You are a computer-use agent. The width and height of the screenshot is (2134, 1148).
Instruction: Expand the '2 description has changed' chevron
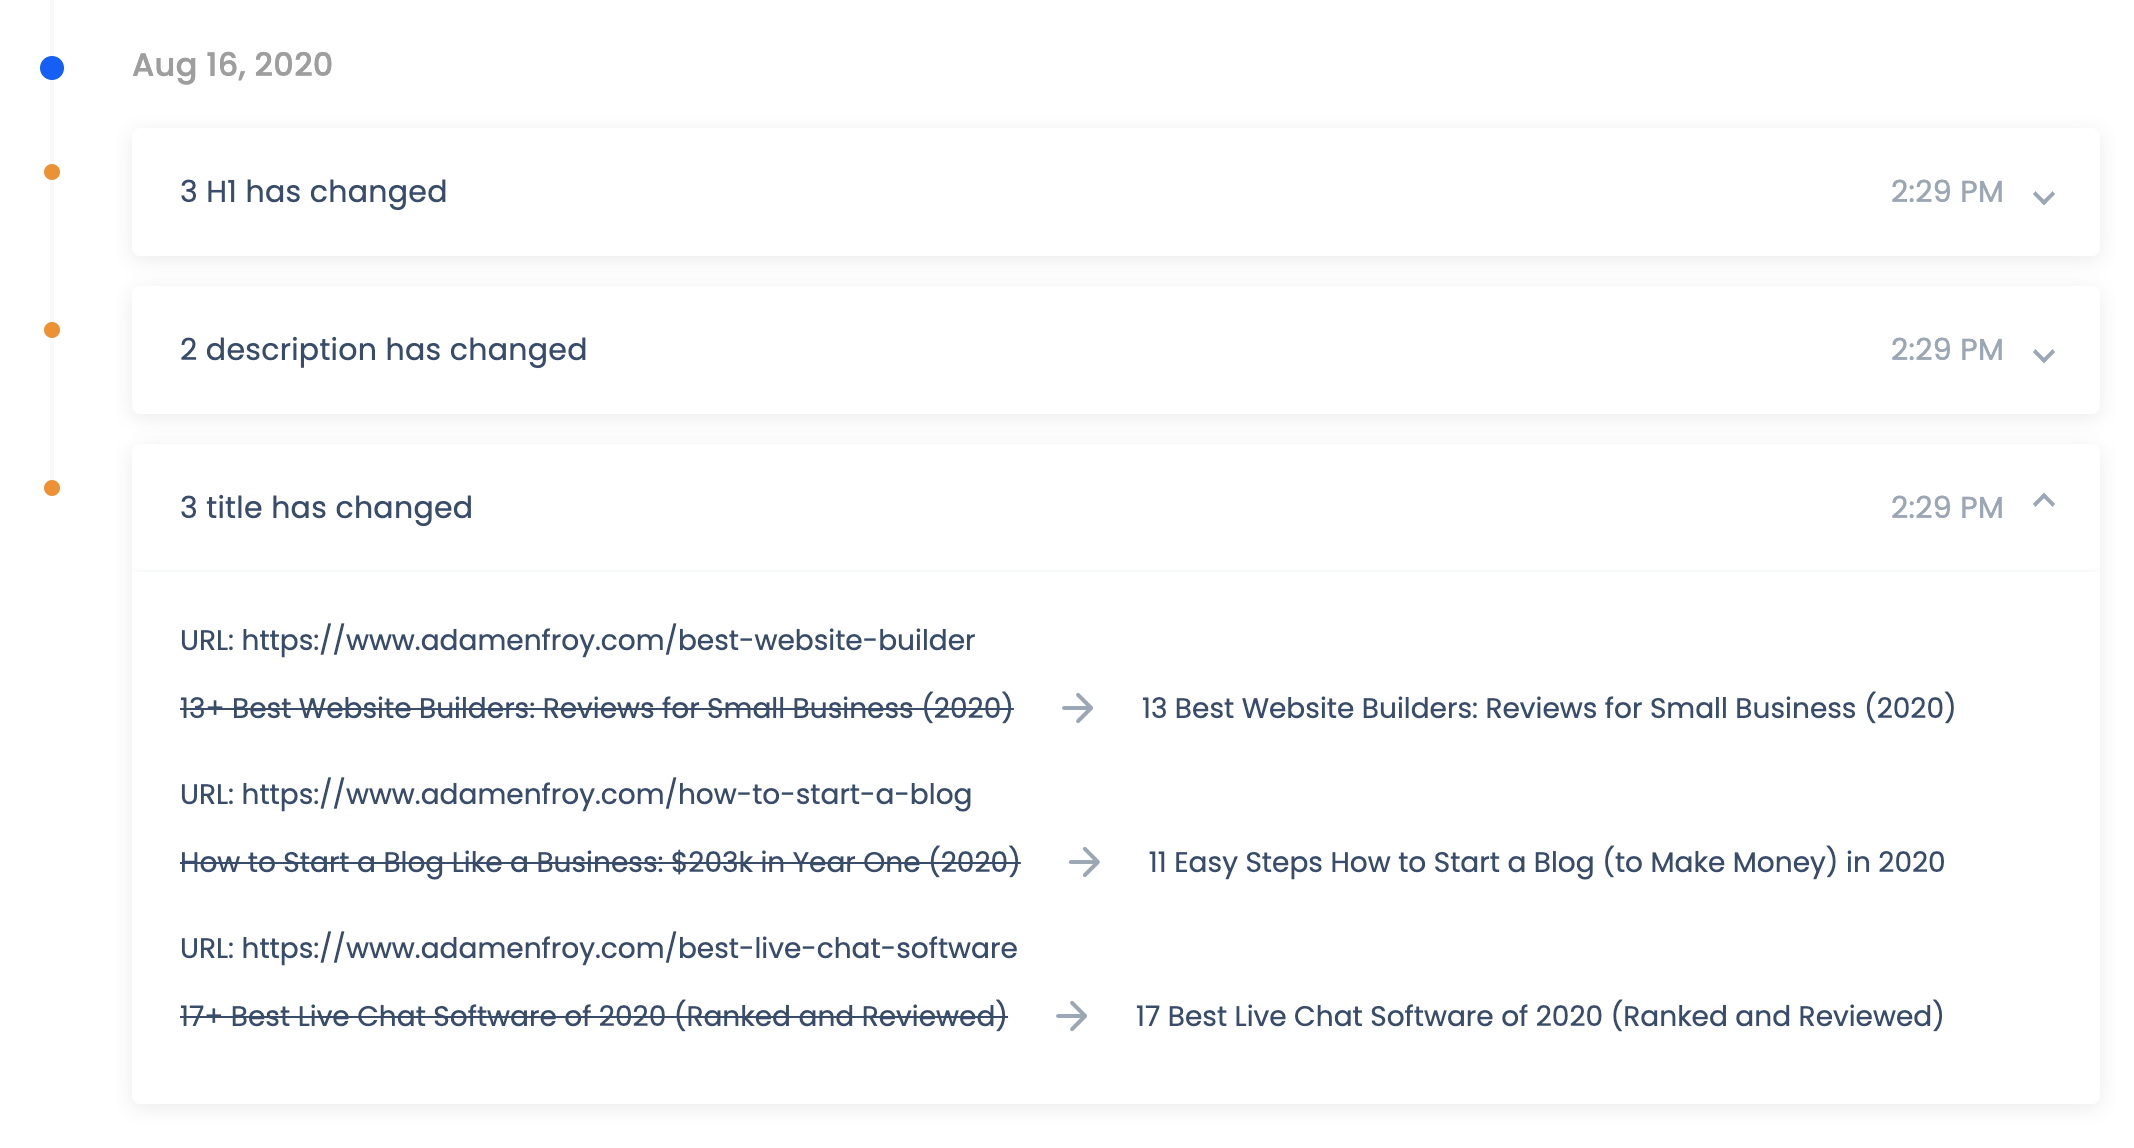(2044, 355)
